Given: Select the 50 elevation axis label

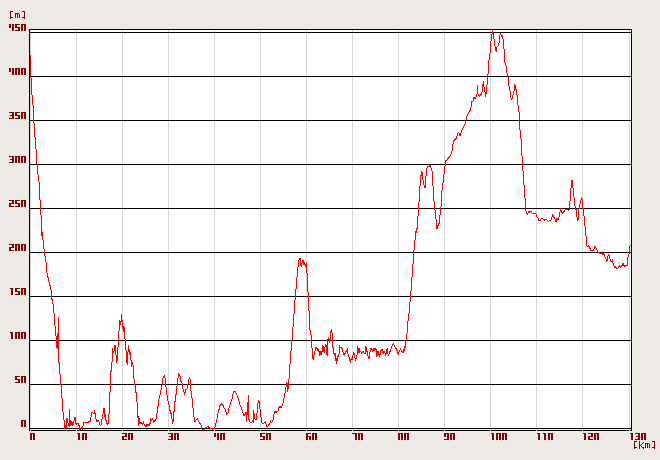Looking at the screenshot, I should 19,380.
